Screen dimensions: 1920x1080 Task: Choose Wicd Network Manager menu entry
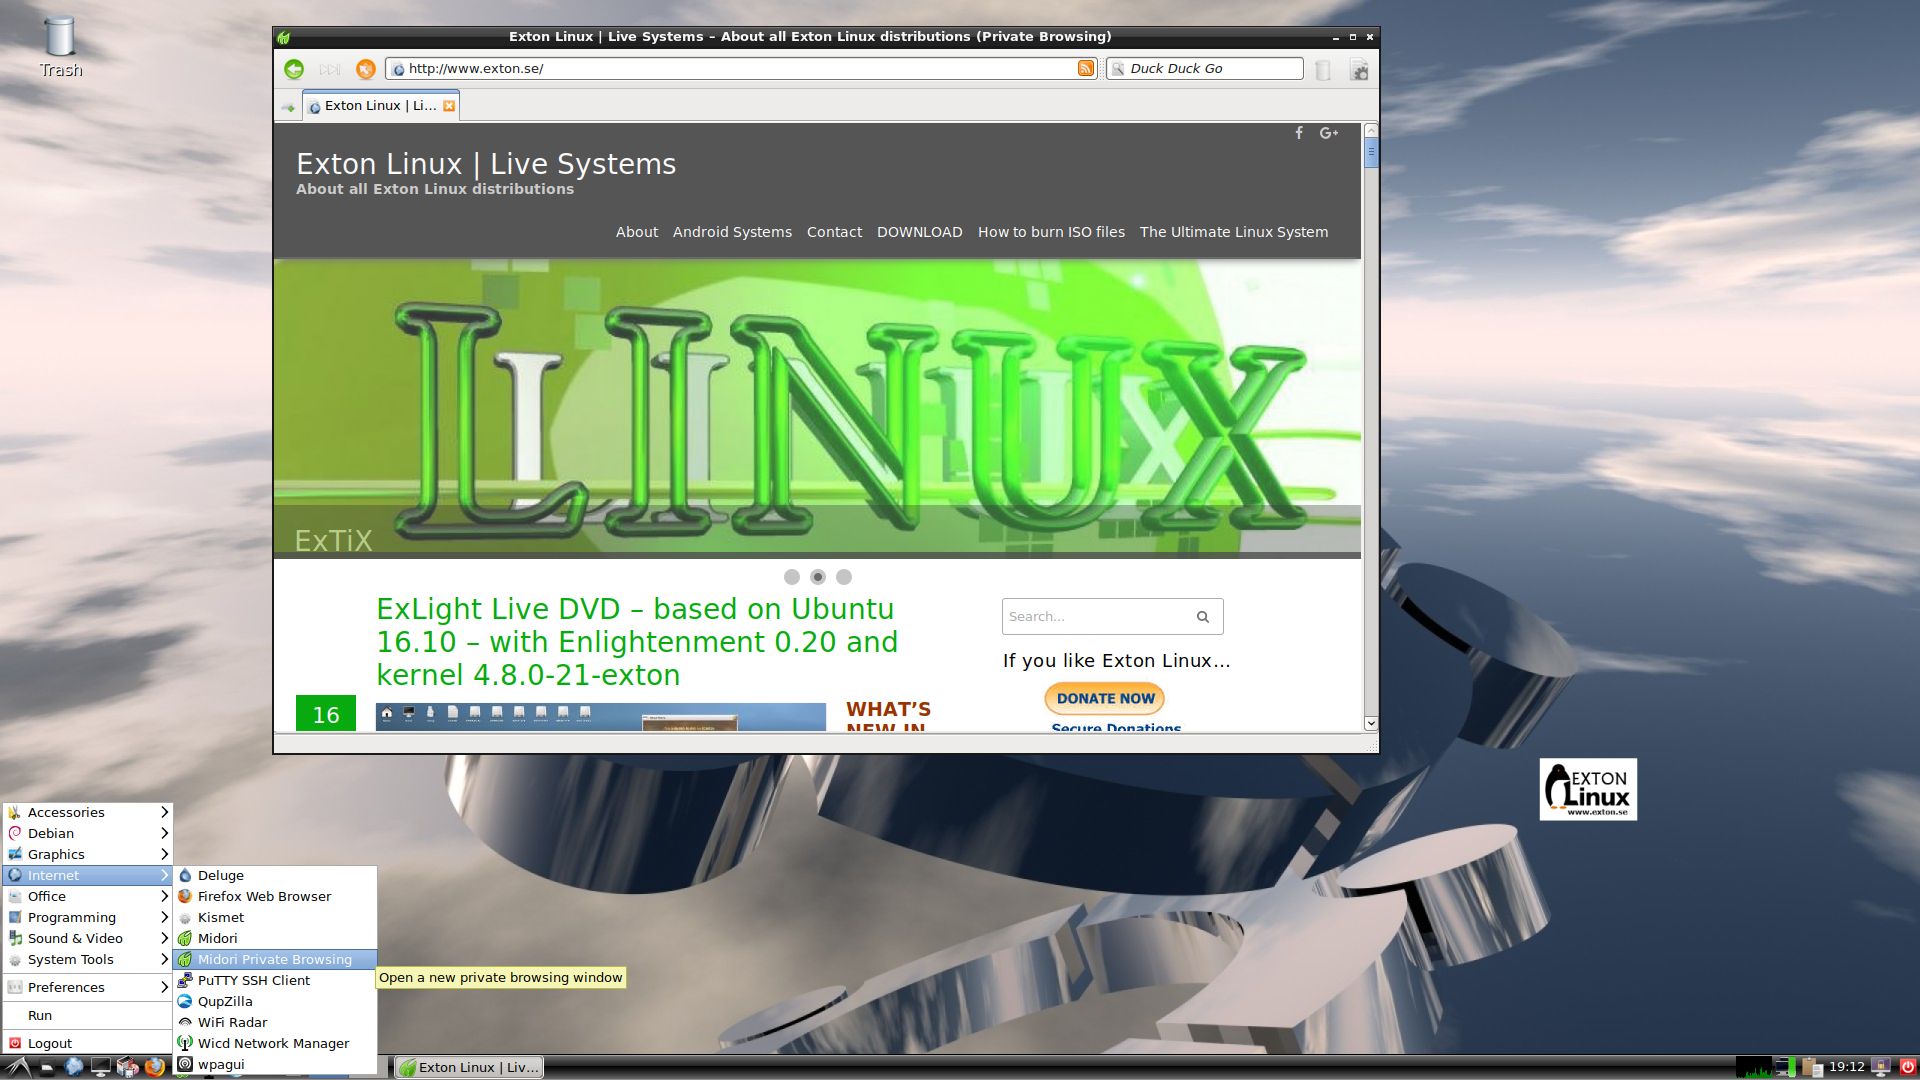click(273, 1043)
